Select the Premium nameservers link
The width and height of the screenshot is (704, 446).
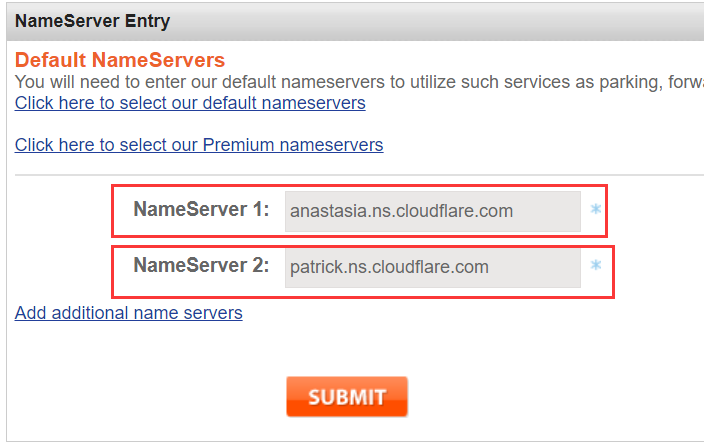click(x=199, y=145)
